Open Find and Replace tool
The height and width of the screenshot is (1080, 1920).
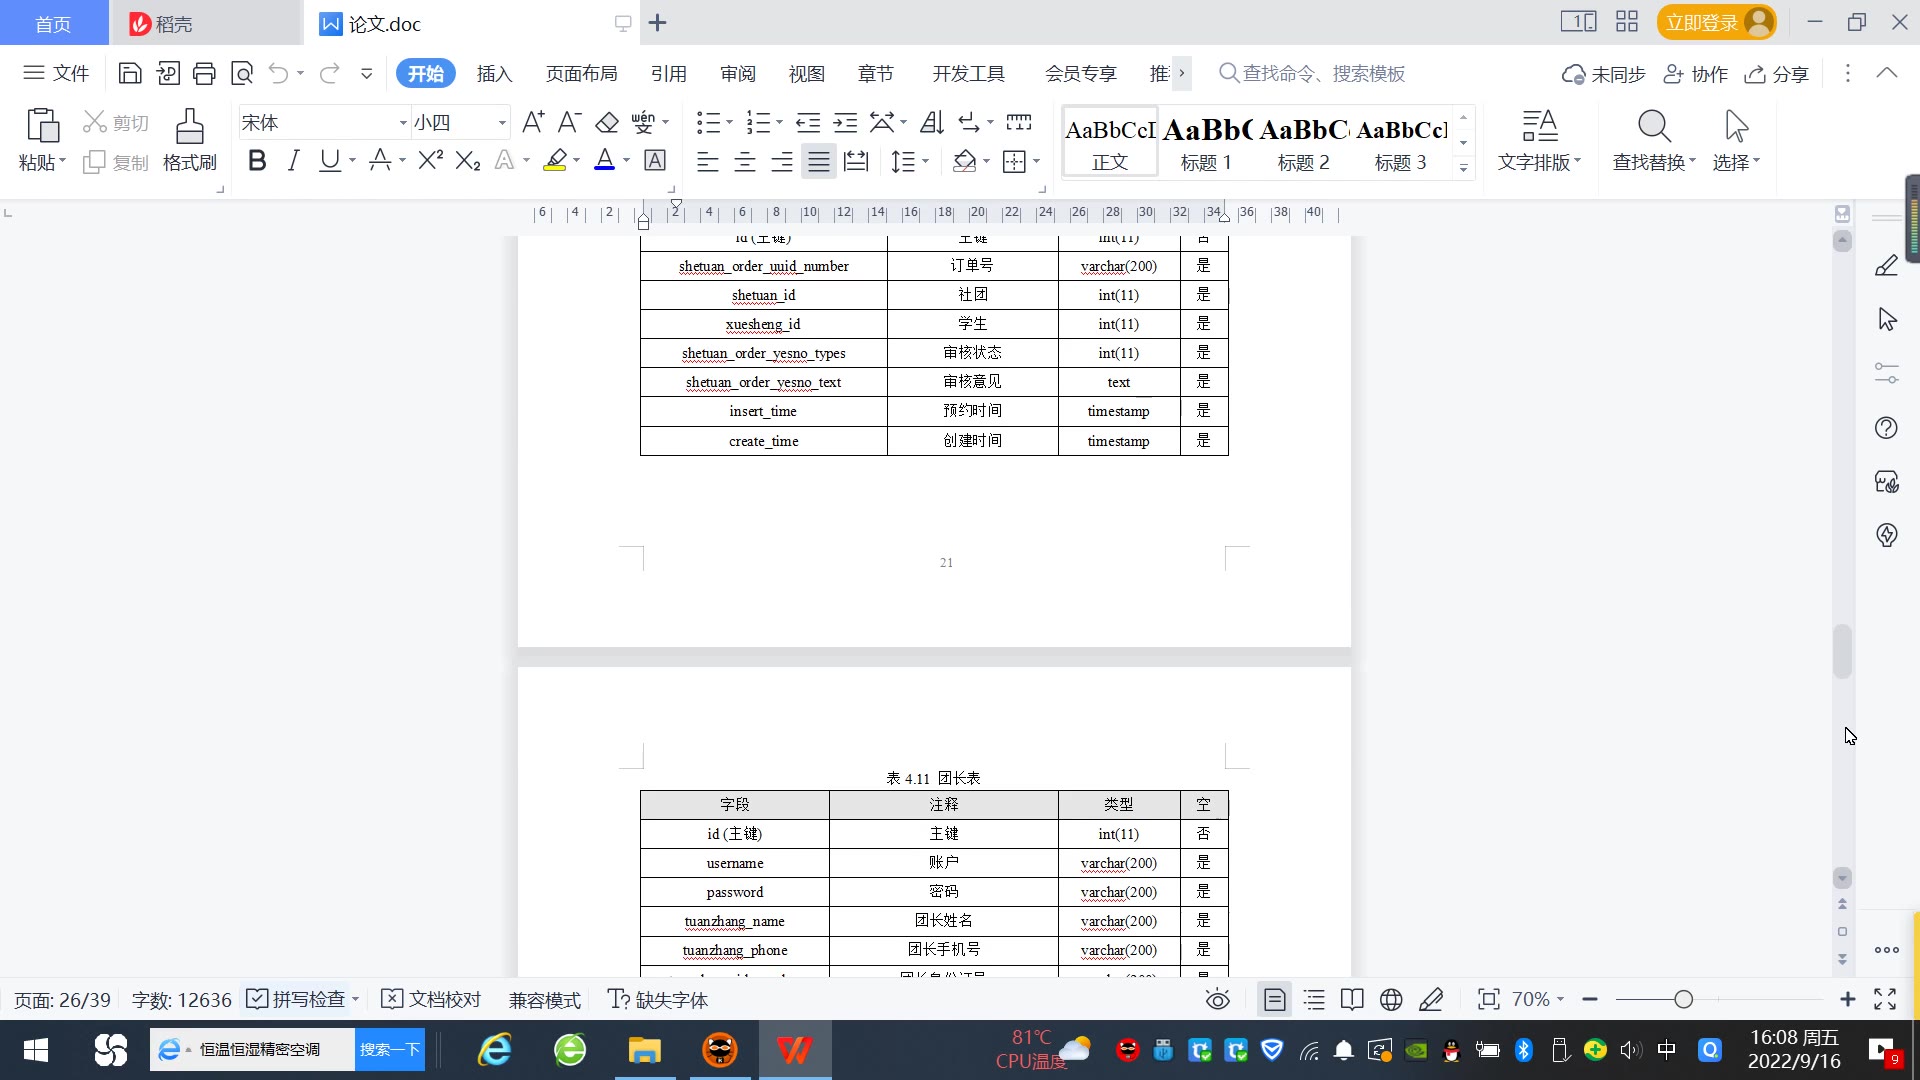coord(1654,140)
